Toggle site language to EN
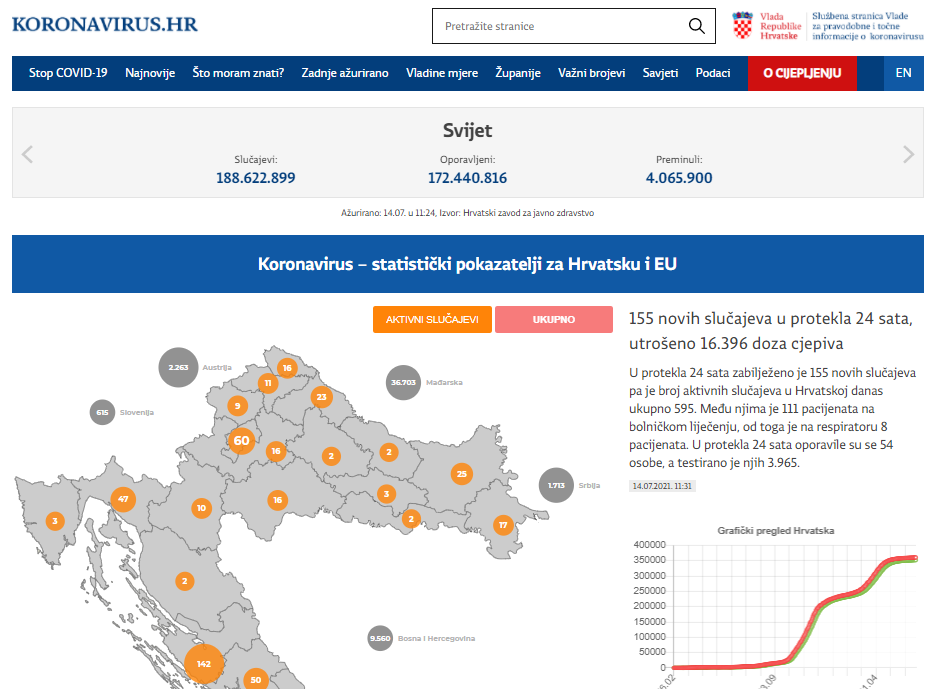The image size is (939, 689). coord(903,72)
